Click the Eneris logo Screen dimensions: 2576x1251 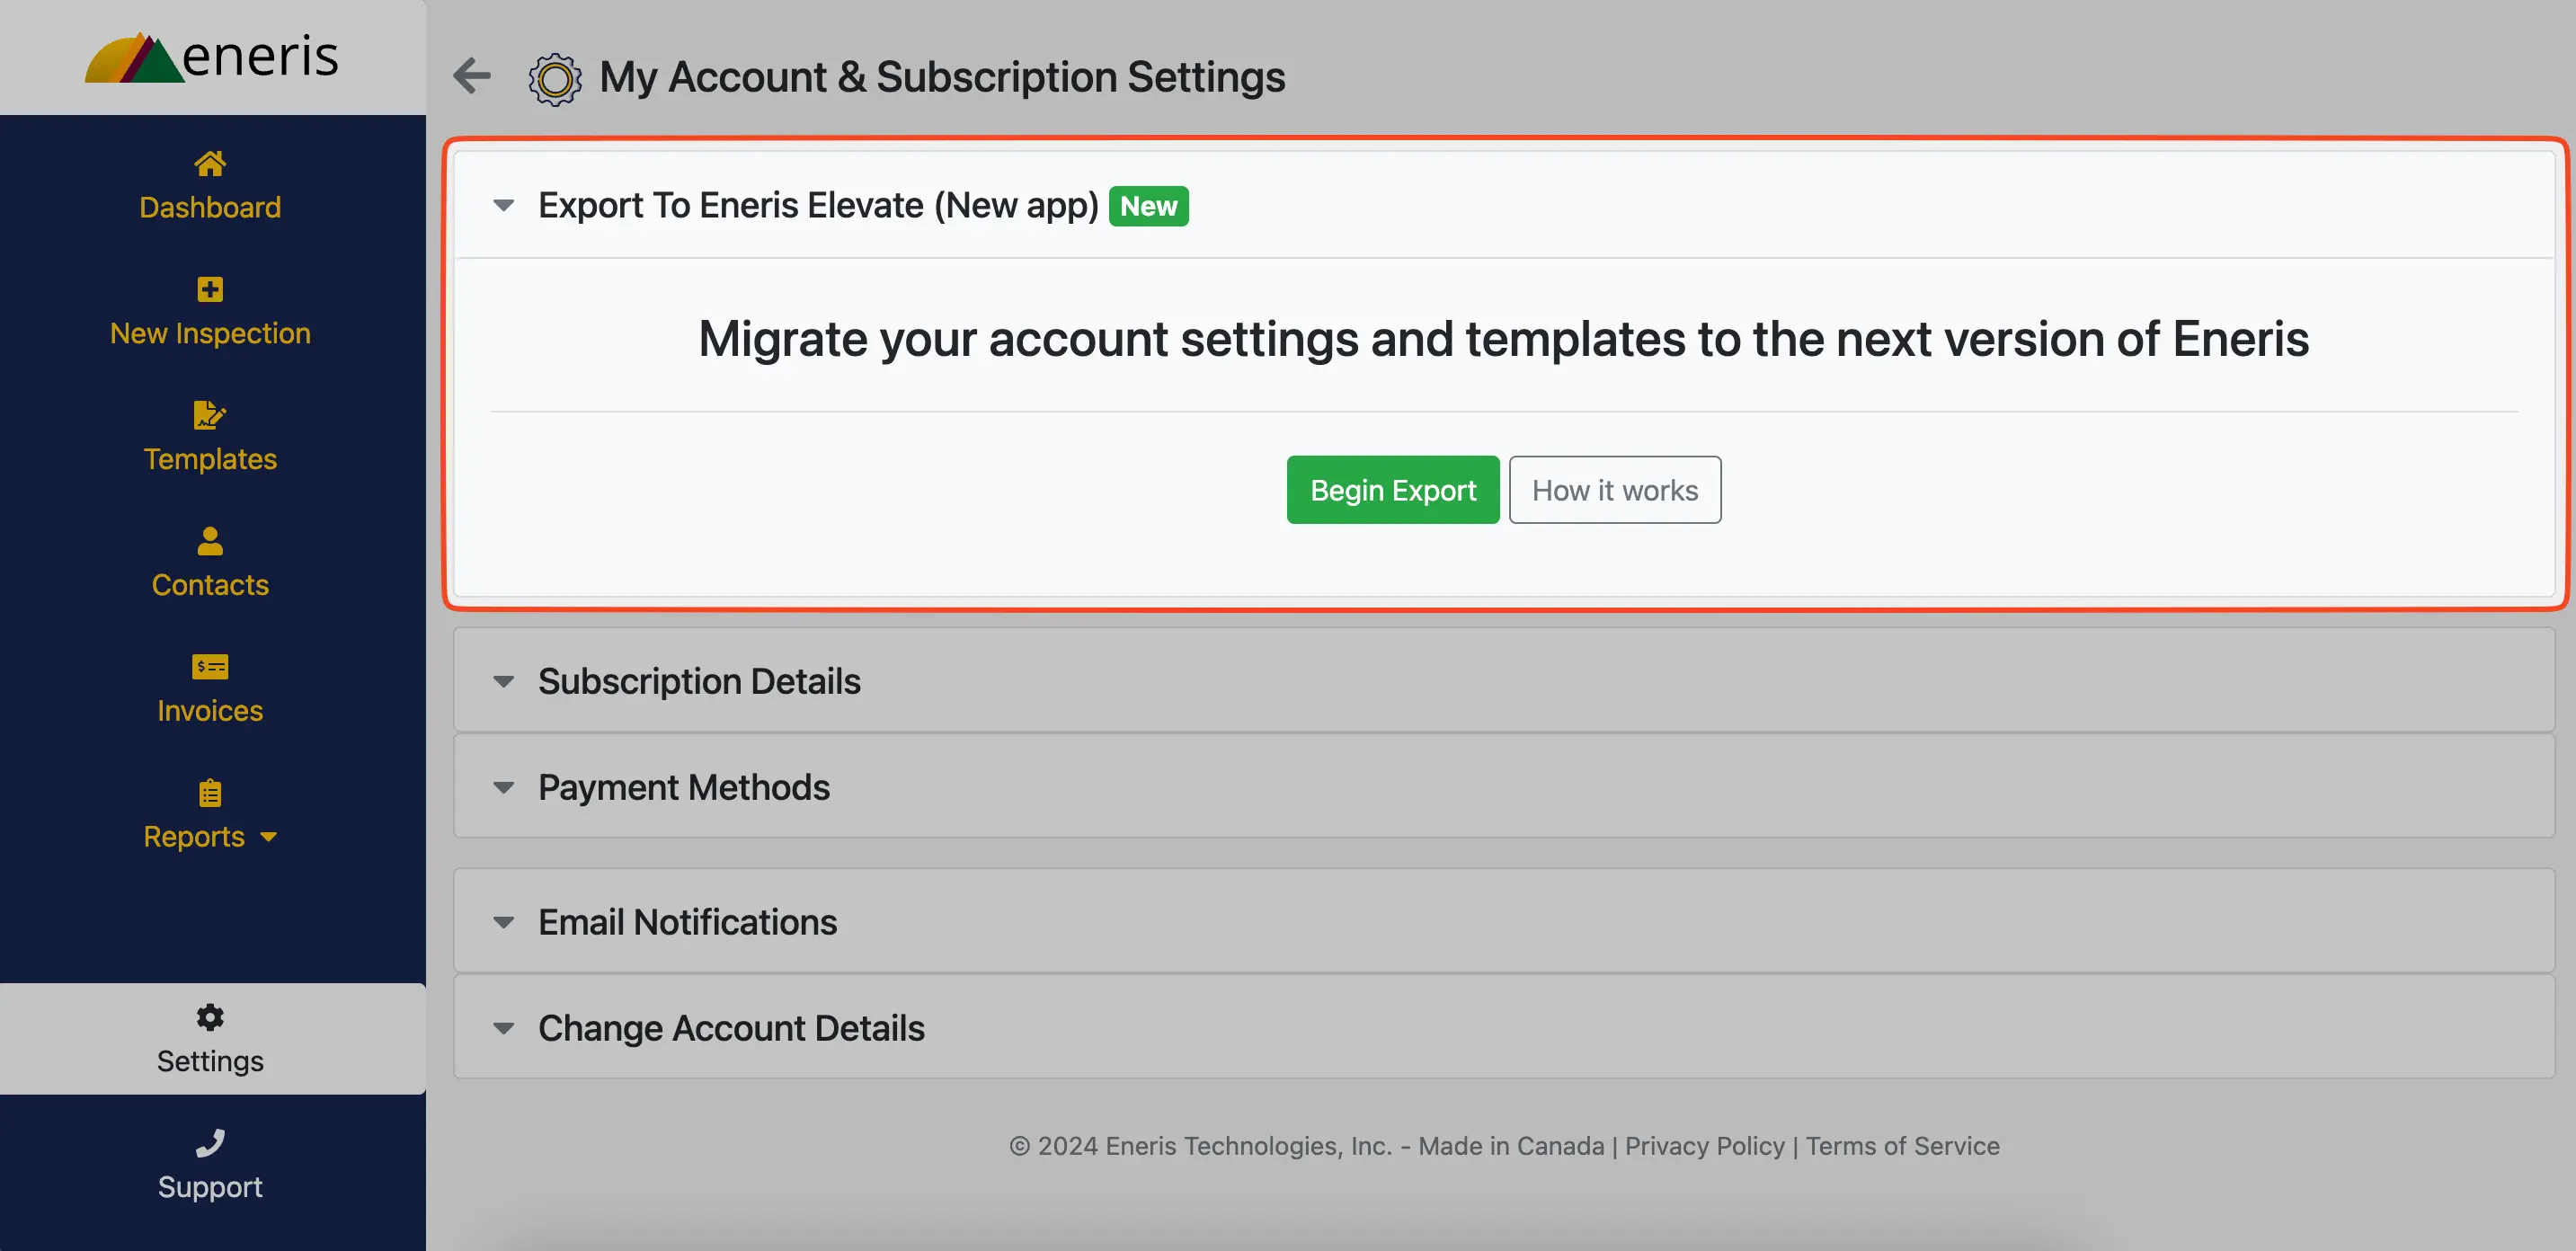point(212,57)
